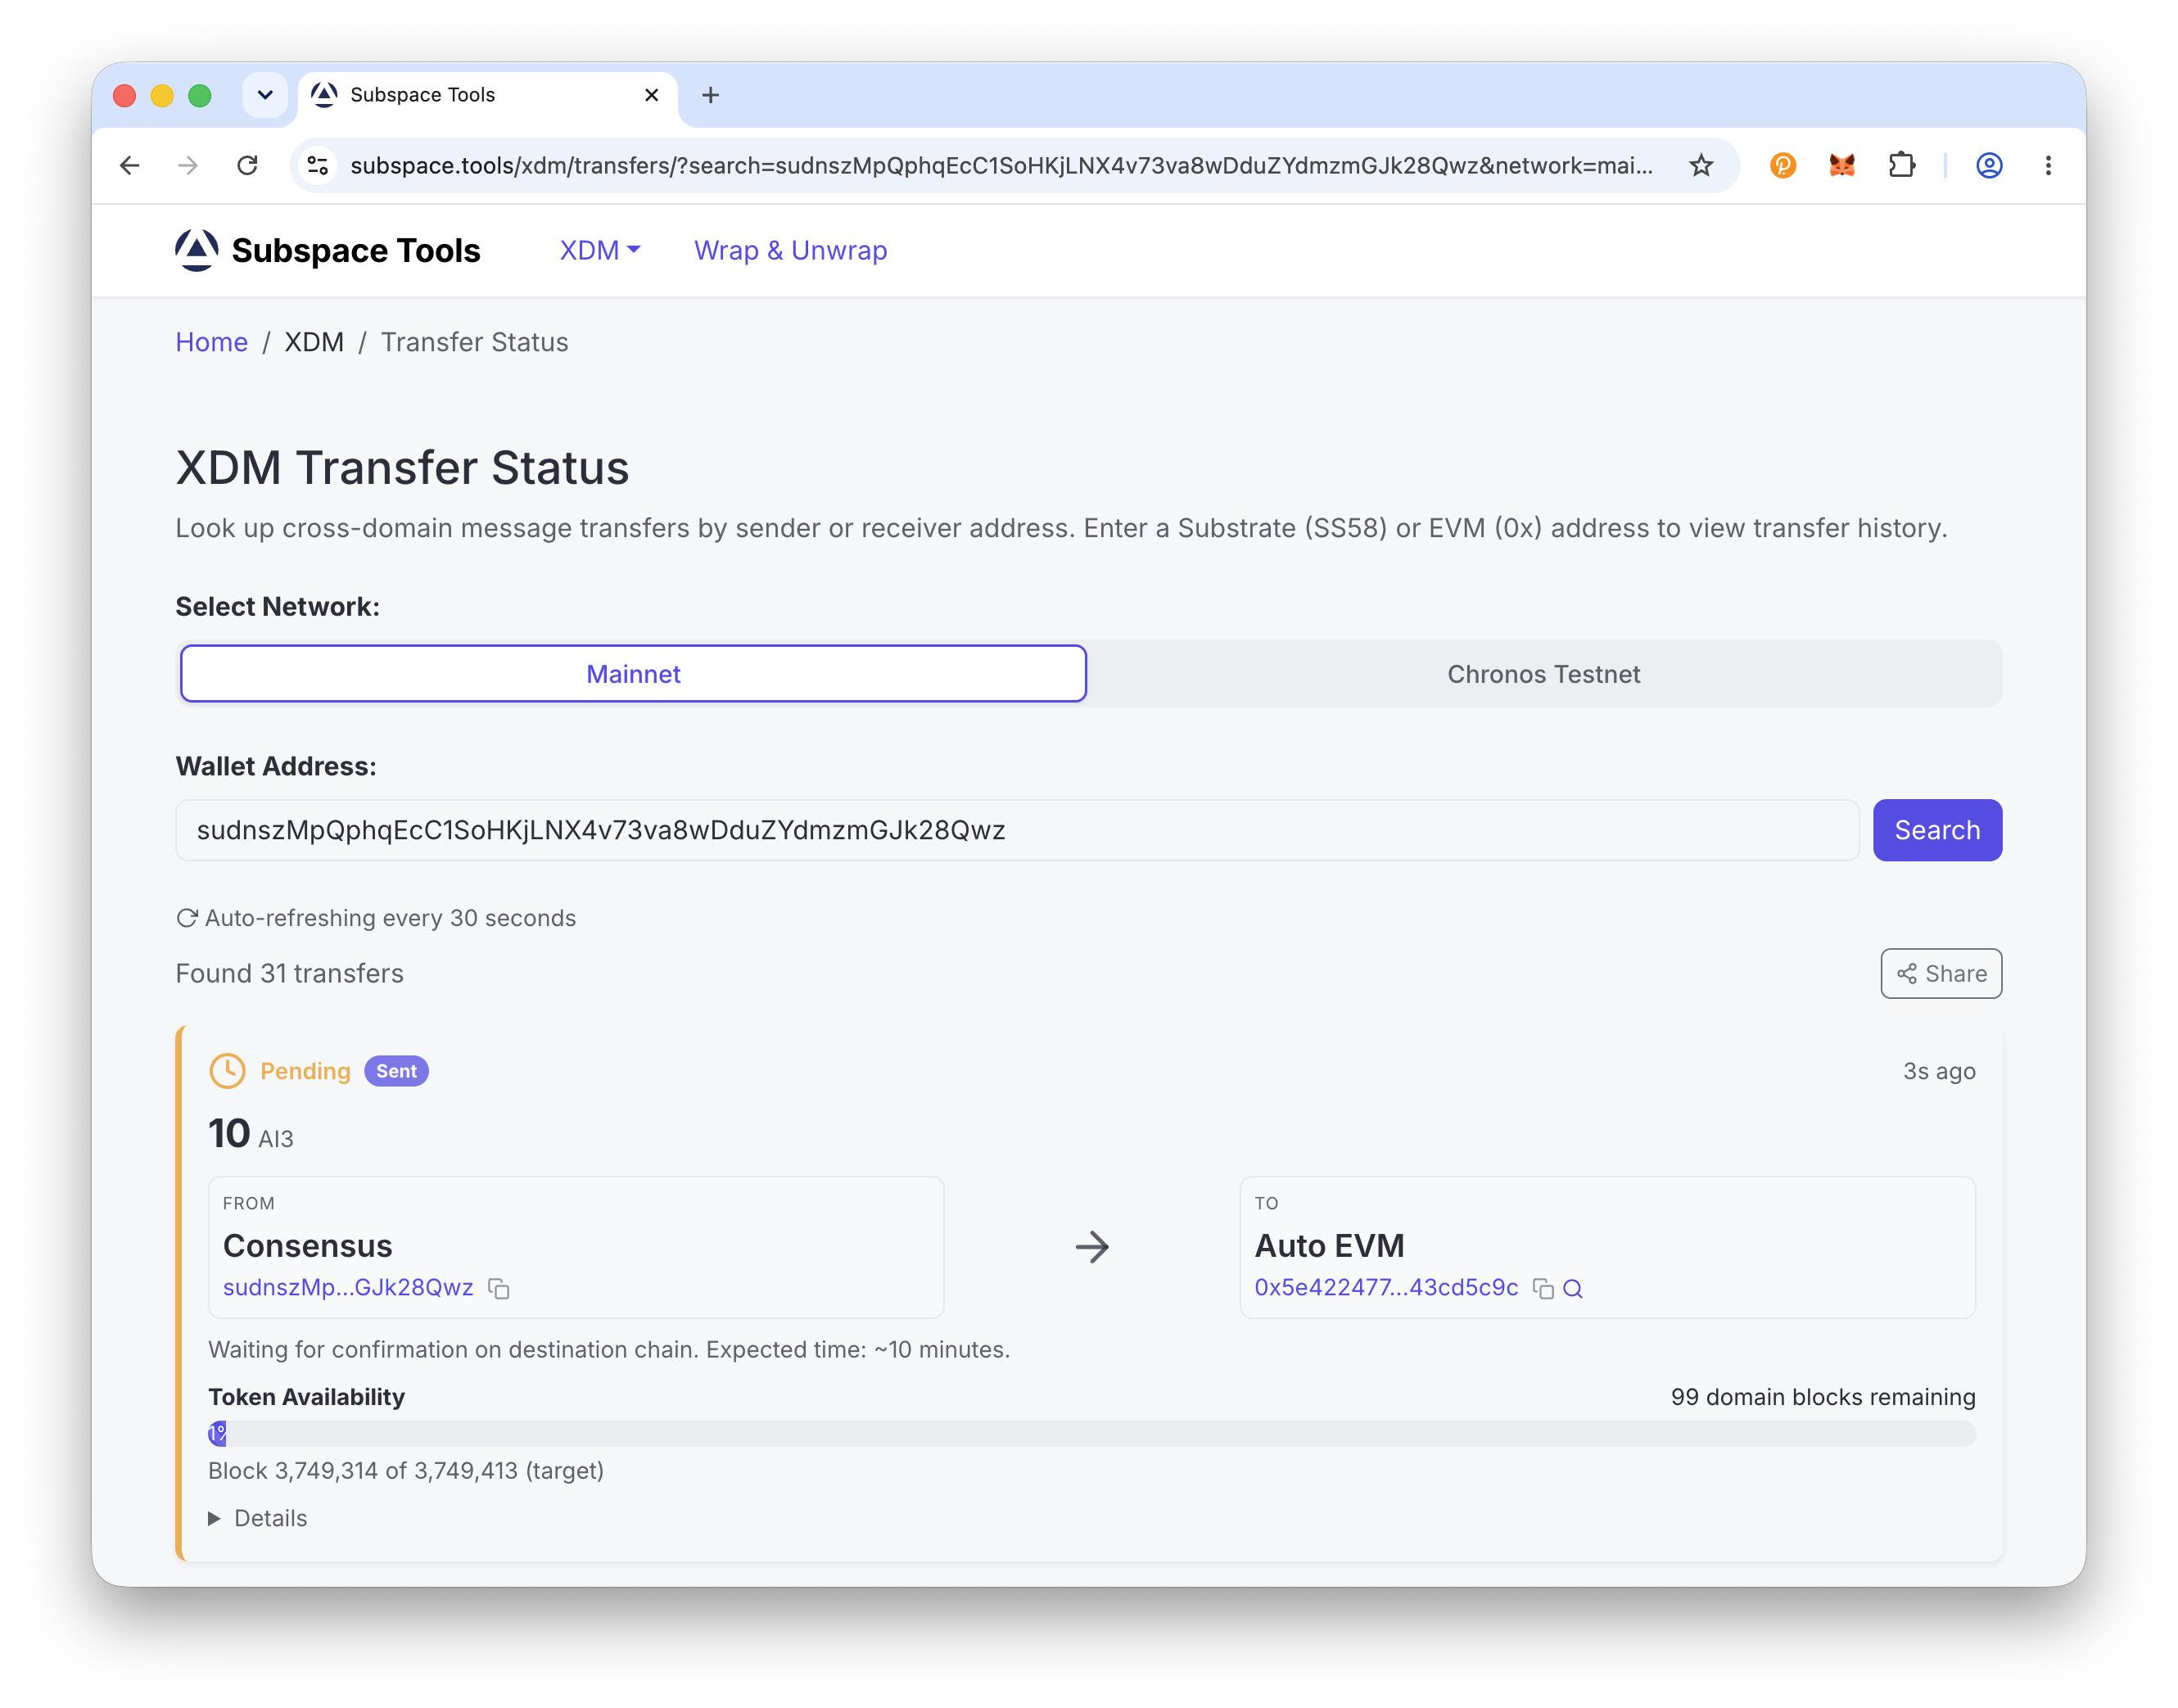
Task: Open the Wrap & Unwrap page
Action: [x=790, y=250]
